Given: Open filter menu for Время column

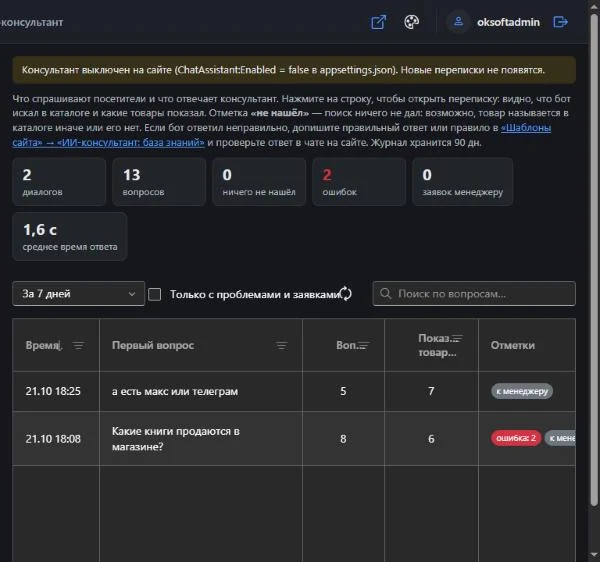Looking at the screenshot, I should pos(78,345).
